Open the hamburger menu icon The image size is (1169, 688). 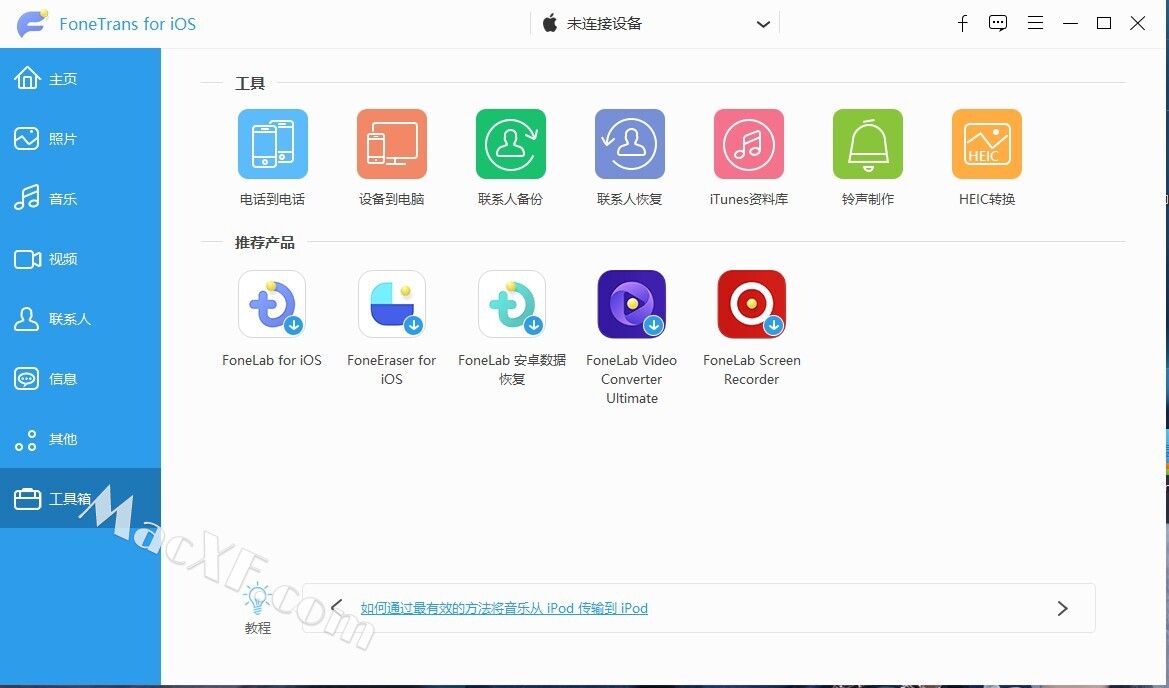pos(1035,24)
